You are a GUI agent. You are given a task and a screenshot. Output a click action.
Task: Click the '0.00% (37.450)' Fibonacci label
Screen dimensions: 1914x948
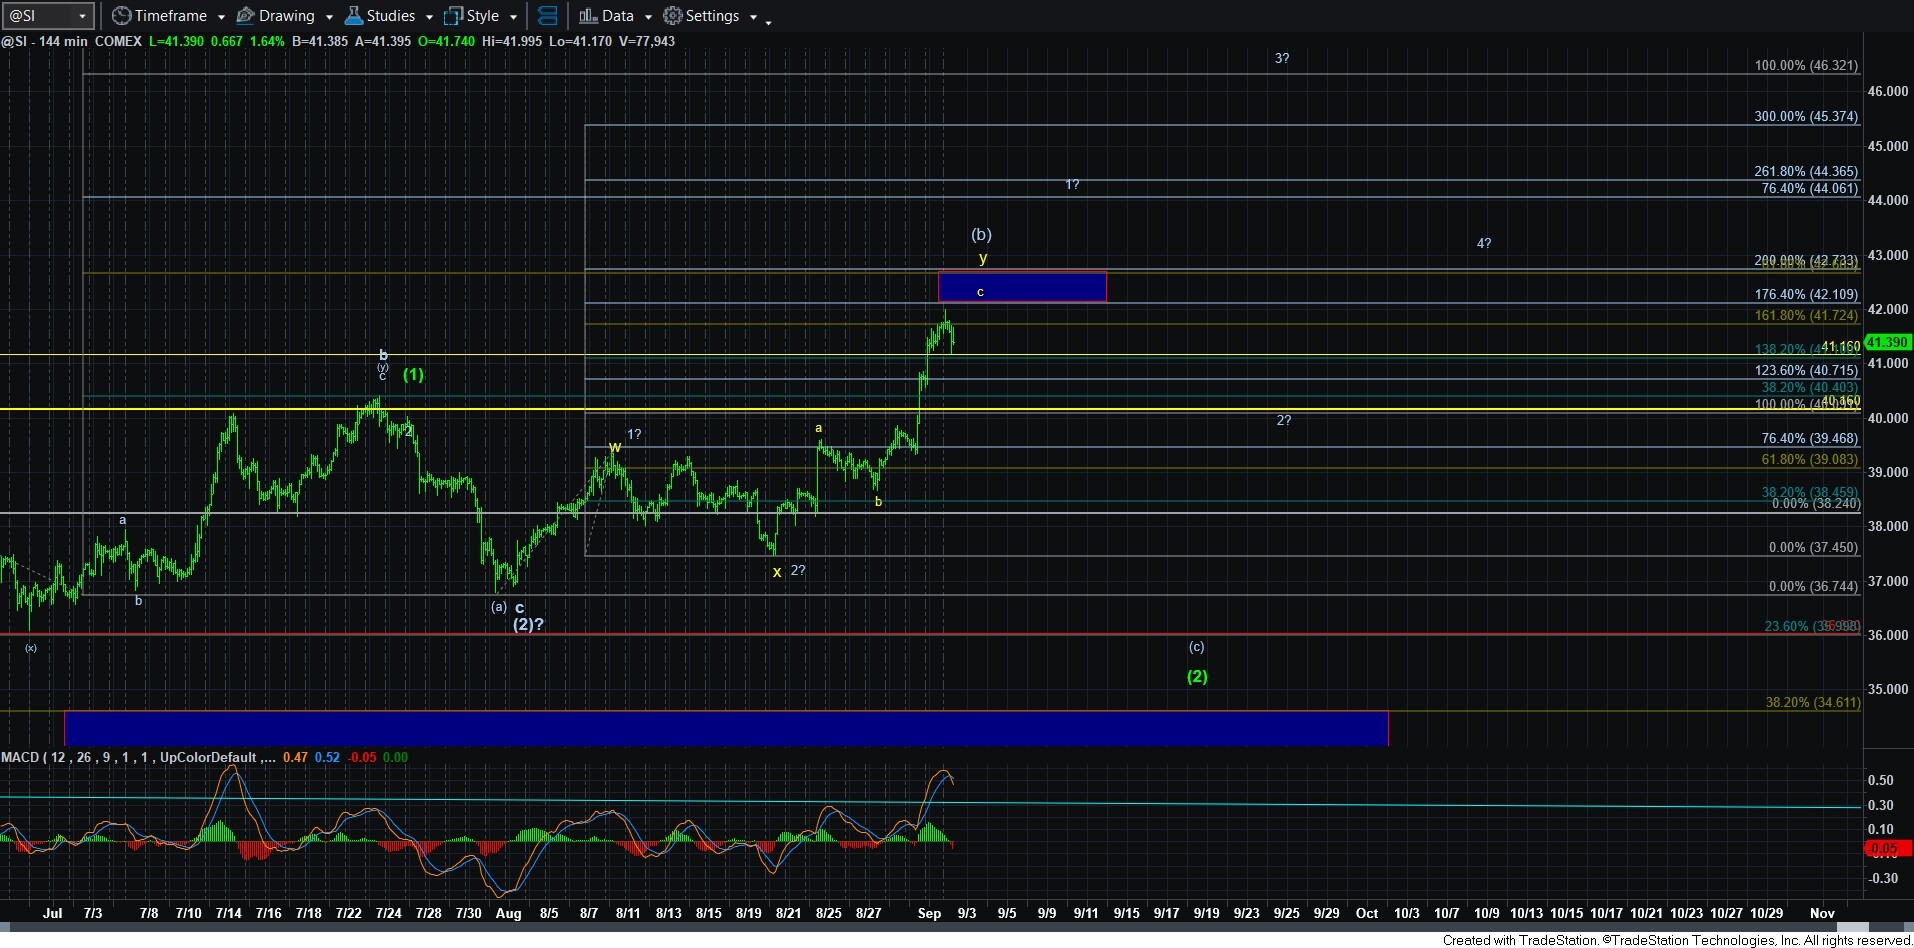(1813, 548)
